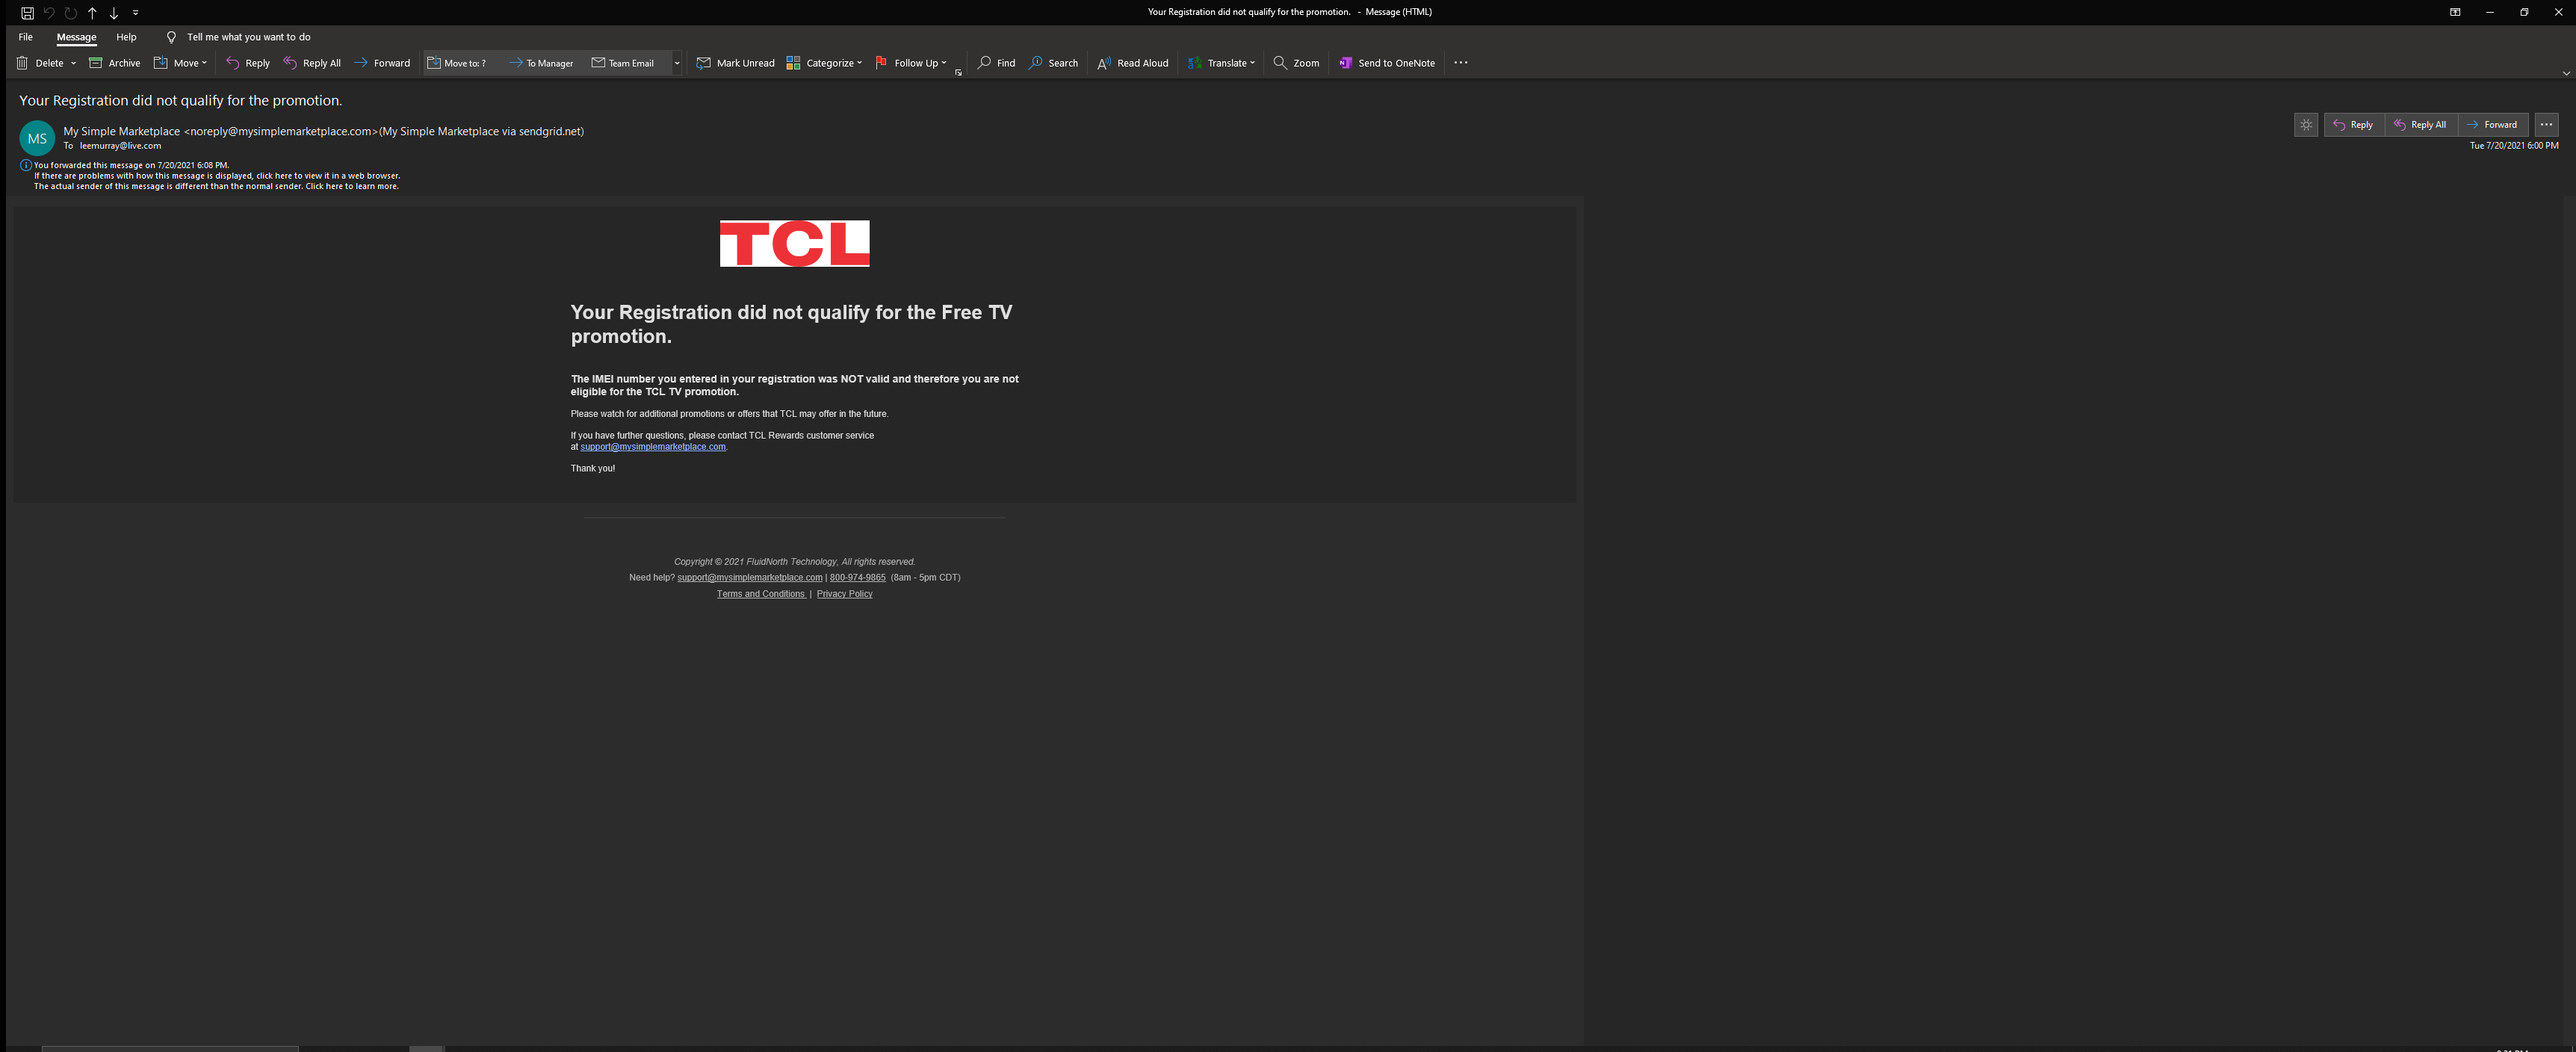
Task: Expand the Quick Steps gallery
Action: click(677, 63)
